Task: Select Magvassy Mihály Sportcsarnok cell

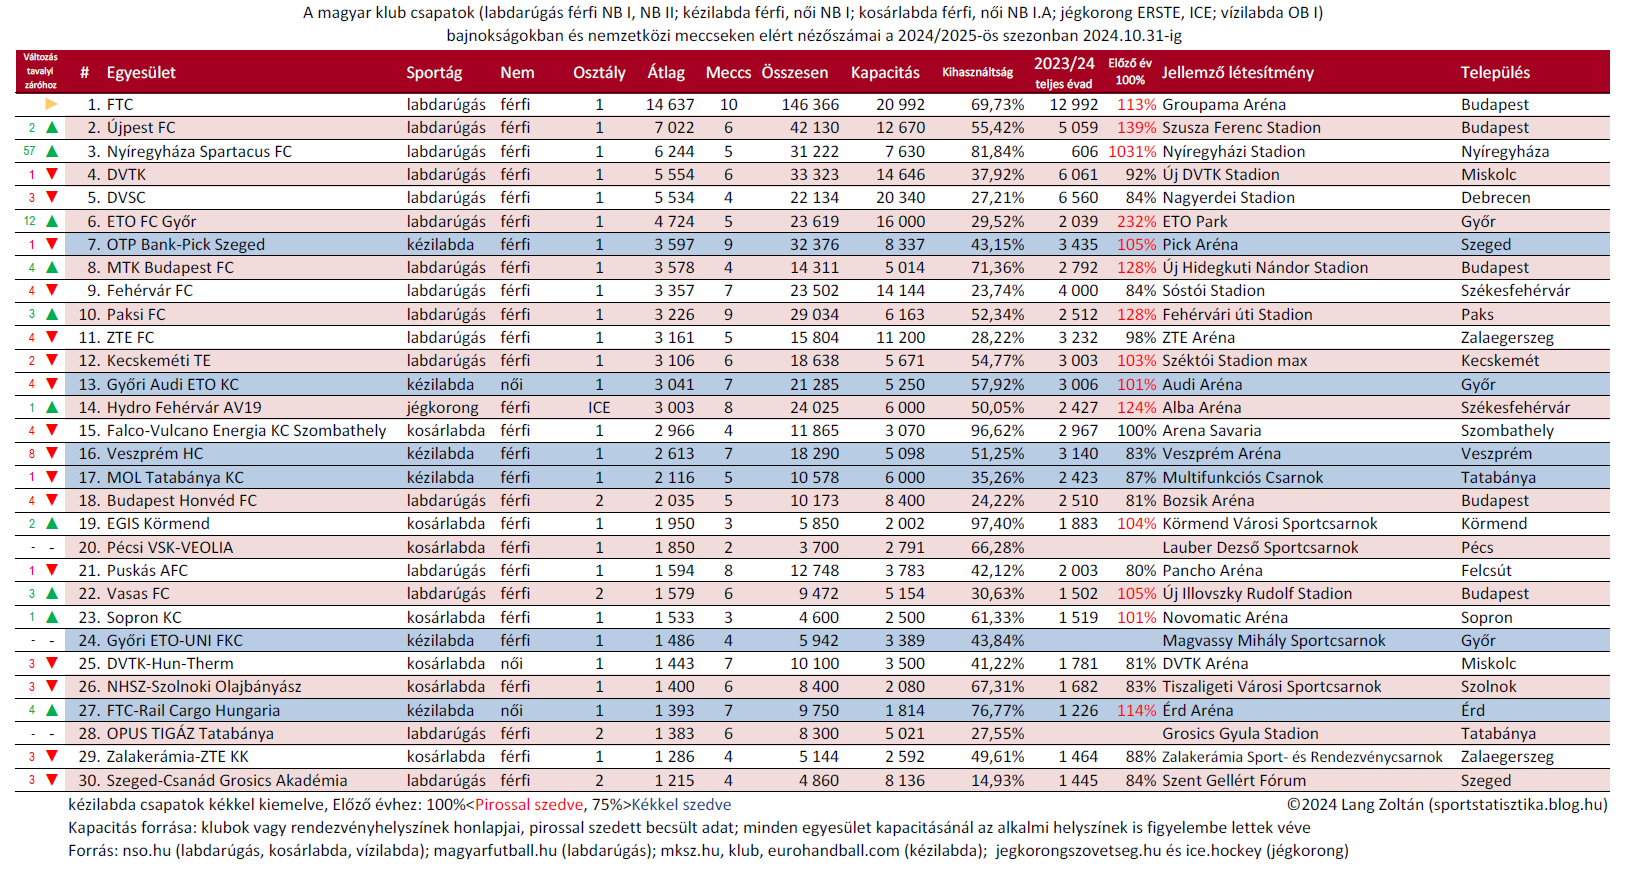Action: pyautogui.click(x=1274, y=640)
